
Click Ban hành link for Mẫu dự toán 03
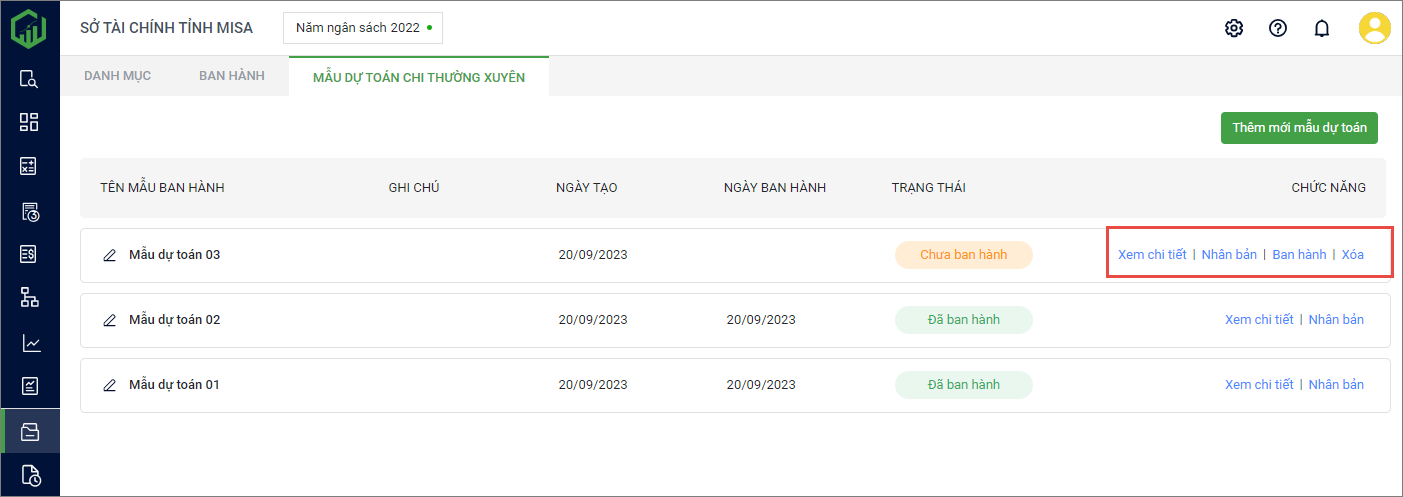(x=1299, y=255)
